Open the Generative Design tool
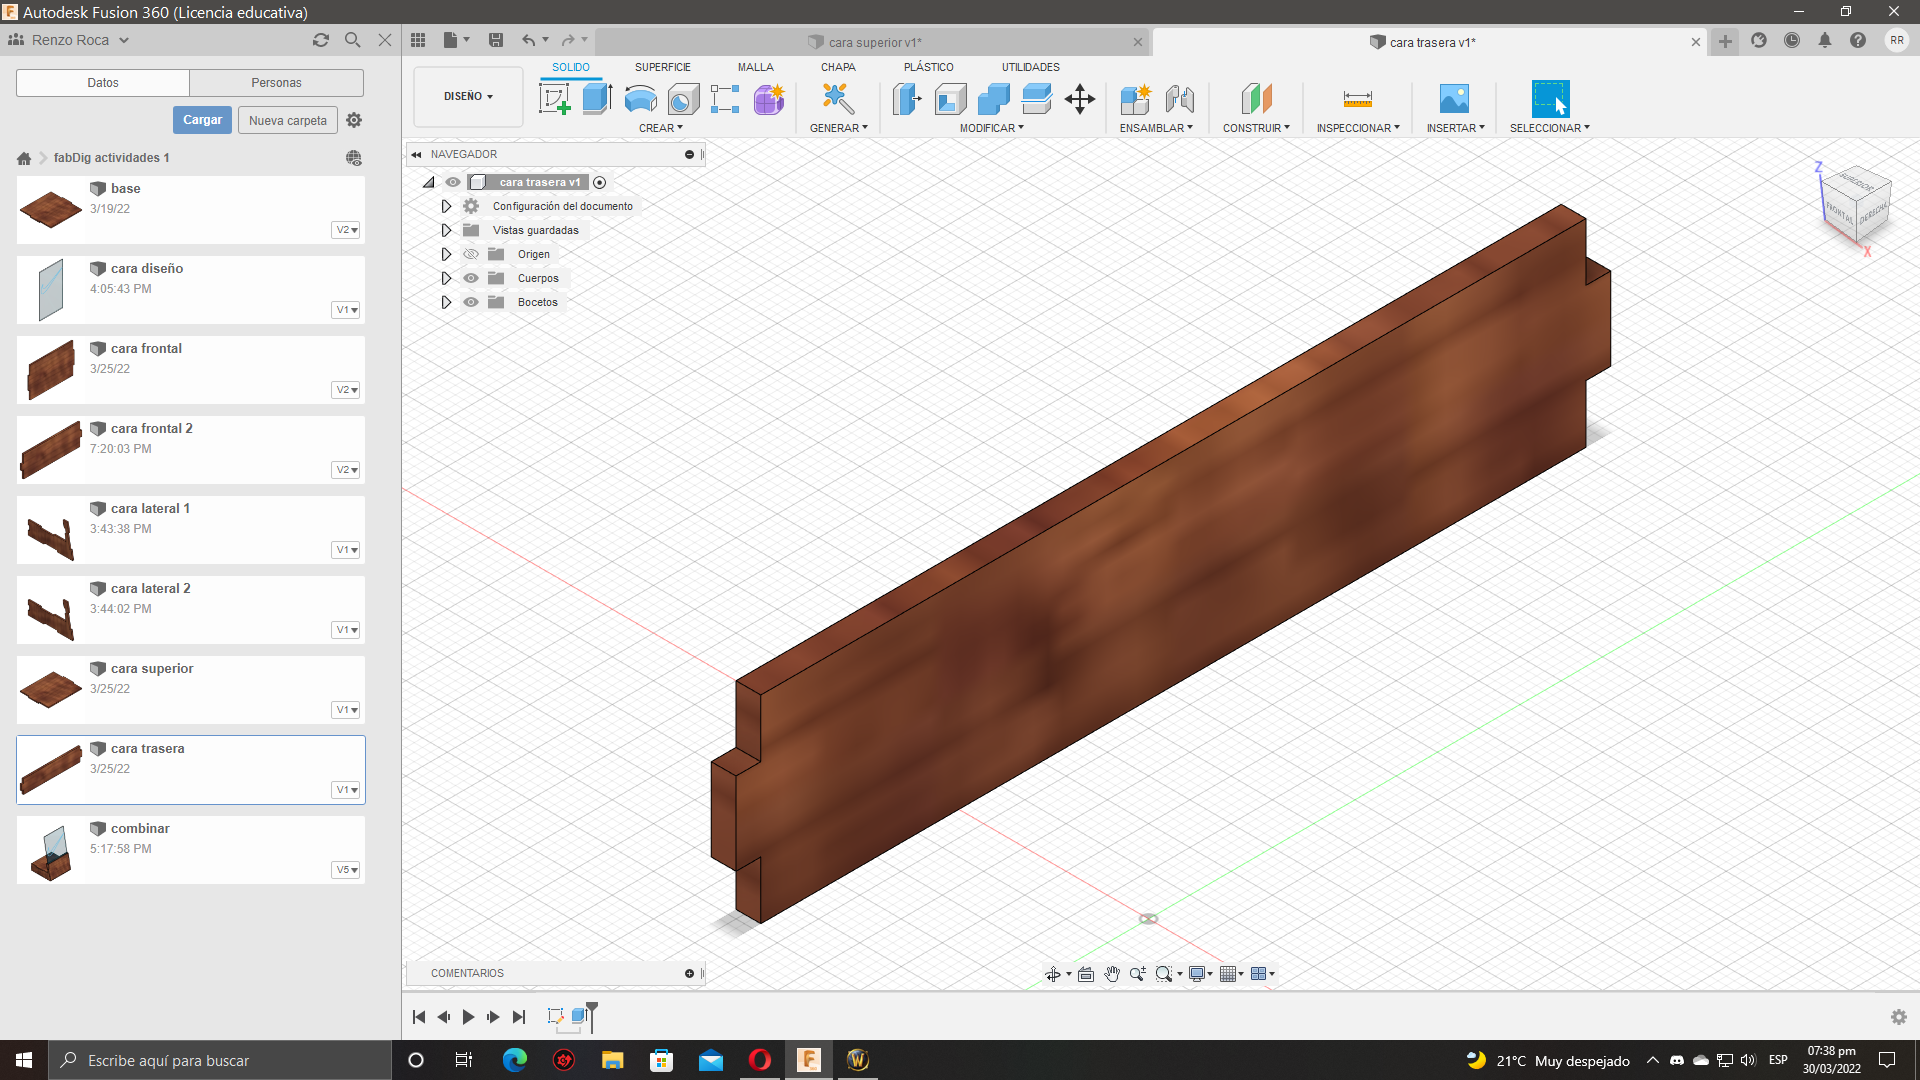 coord(838,99)
